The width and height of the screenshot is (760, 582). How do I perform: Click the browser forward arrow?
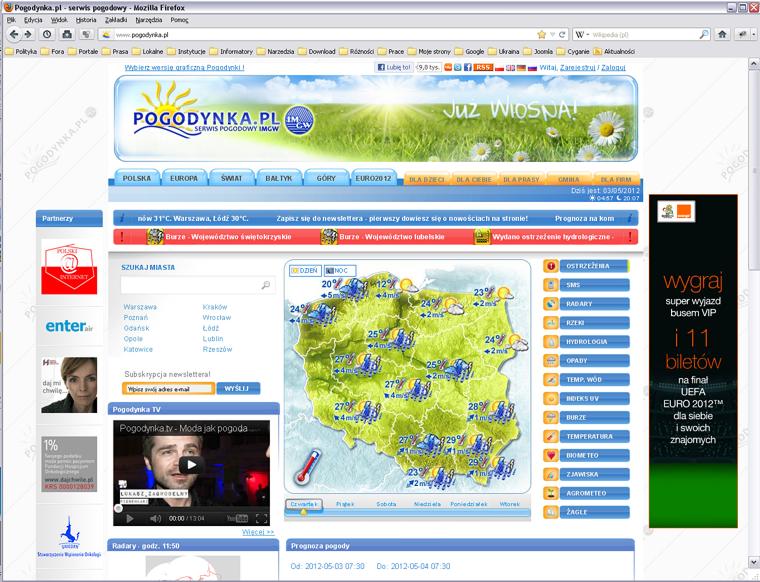pos(28,34)
